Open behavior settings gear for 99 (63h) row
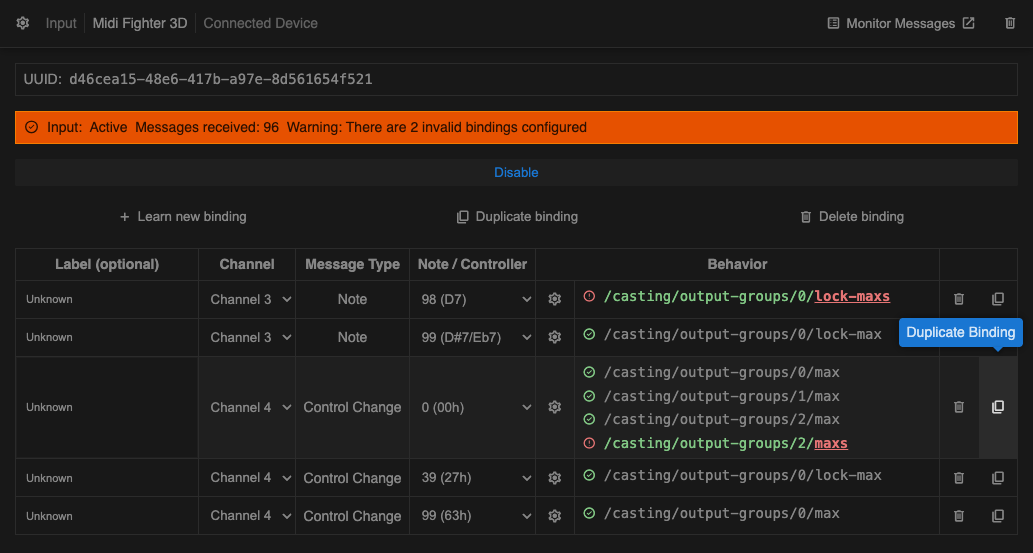 coord(555,515)
